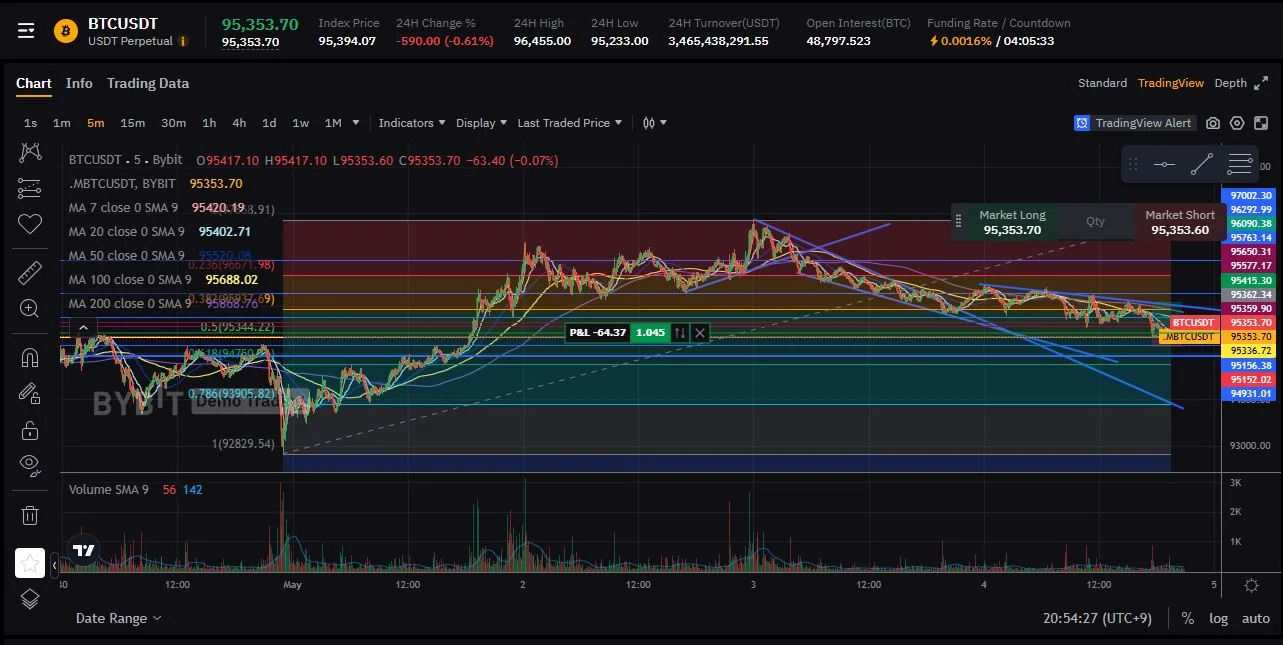The width and height of the screenshot is (1283, 645).
Task: Click the Qty input field
Action: tap(1096, 222)
